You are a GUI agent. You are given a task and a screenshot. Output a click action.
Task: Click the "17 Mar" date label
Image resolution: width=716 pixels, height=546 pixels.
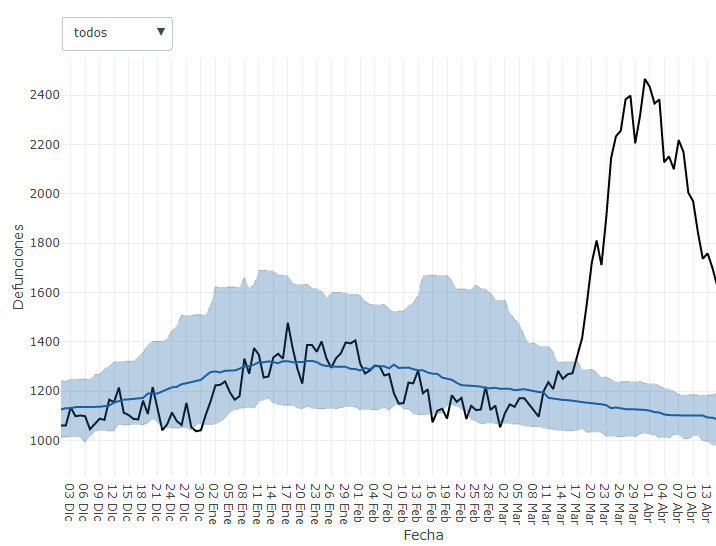coord(575,504)
